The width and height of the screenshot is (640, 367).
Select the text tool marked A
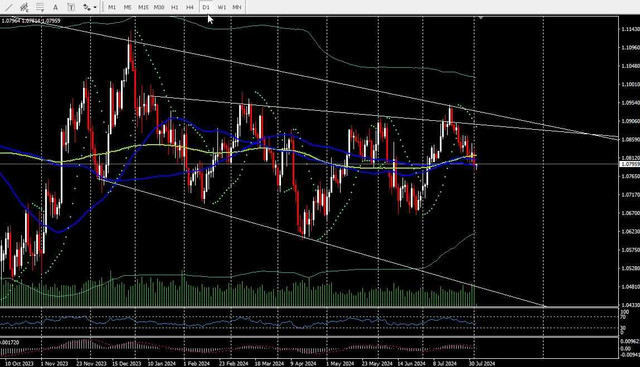(56, 7)
